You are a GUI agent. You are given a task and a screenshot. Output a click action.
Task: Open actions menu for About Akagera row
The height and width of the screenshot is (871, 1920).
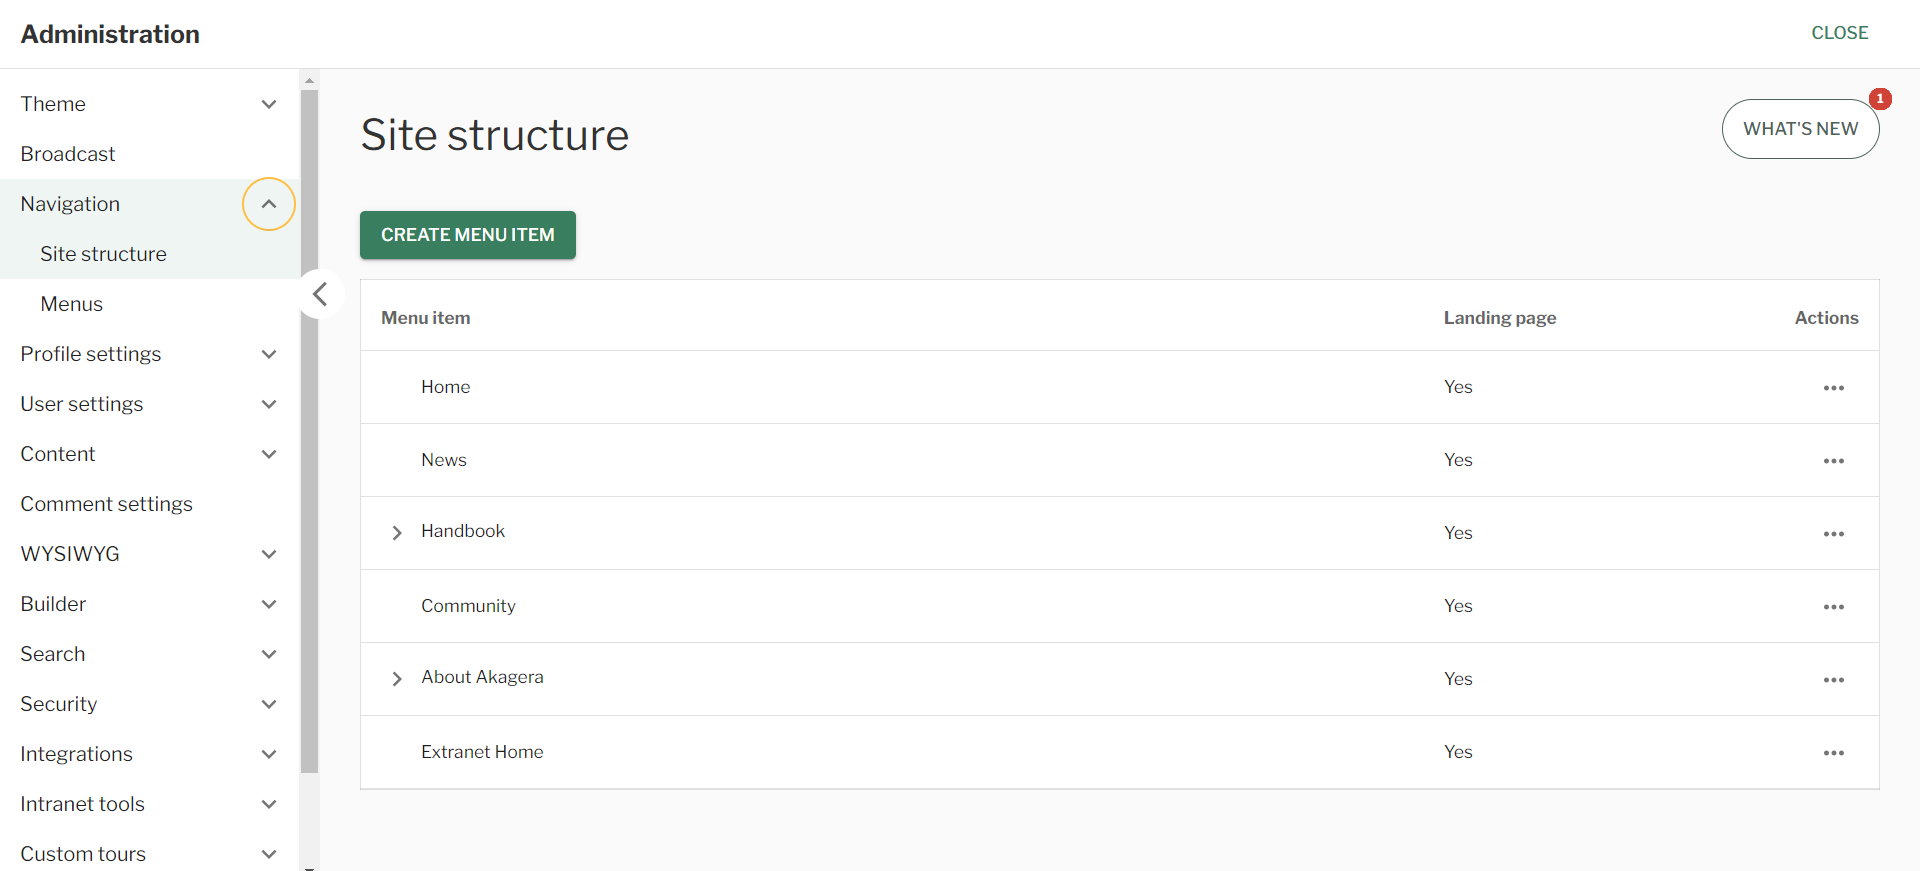pos(1833,680)
